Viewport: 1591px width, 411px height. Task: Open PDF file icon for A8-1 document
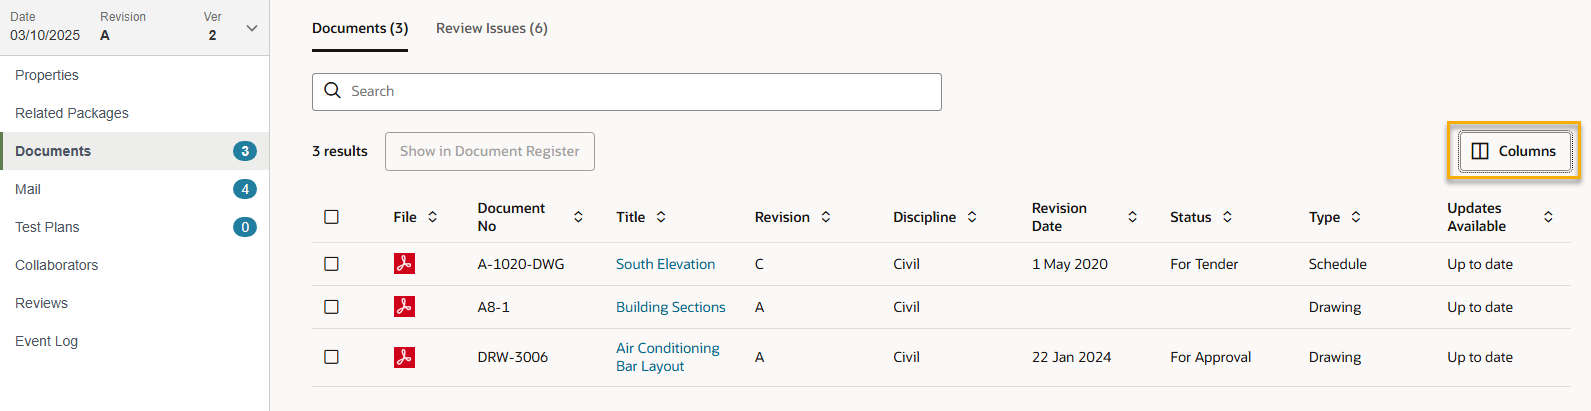point(404,307)
